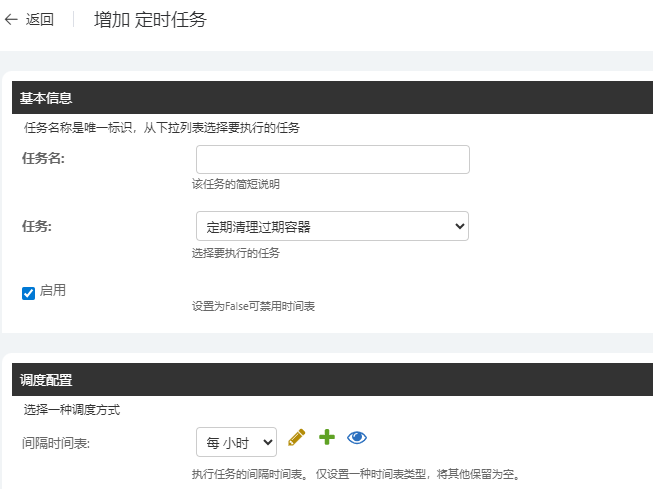Screen dimensions: 653x489
Task: Click the arrow on the 定期清理过期容器 select box
Action: coord(459,226)
